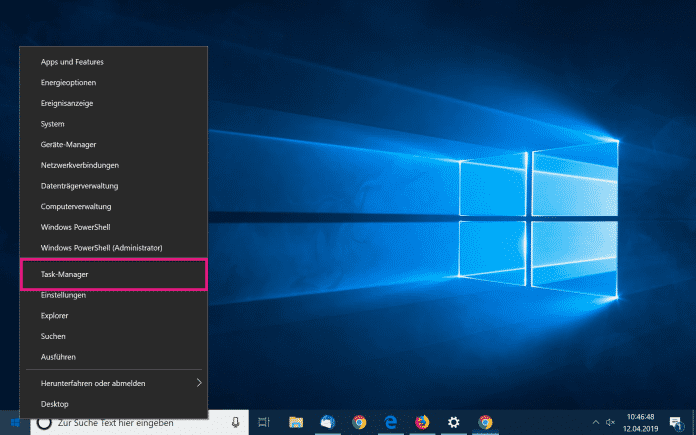
Task: Open Ausführen from the menu
Action: pos(58,357)
